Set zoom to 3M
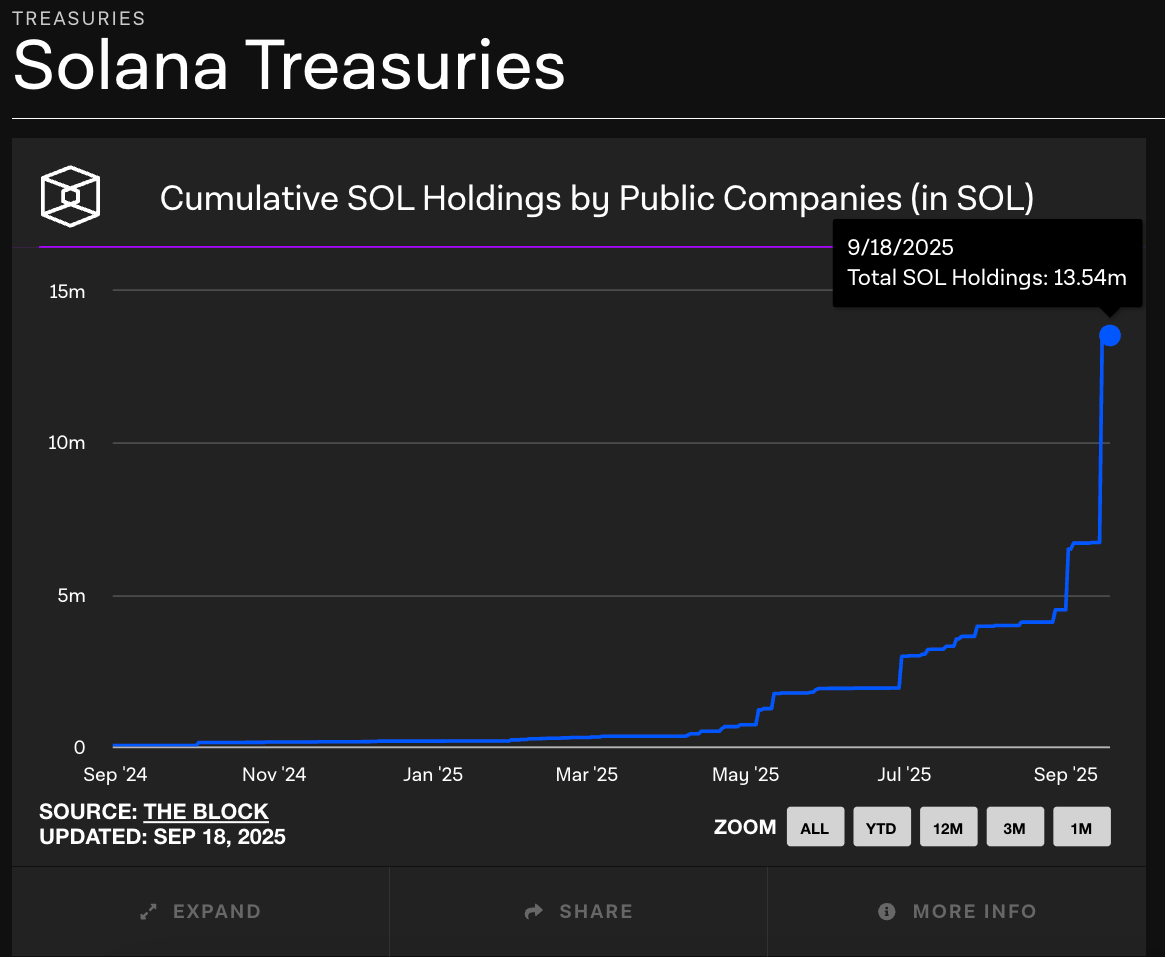 1015,827
